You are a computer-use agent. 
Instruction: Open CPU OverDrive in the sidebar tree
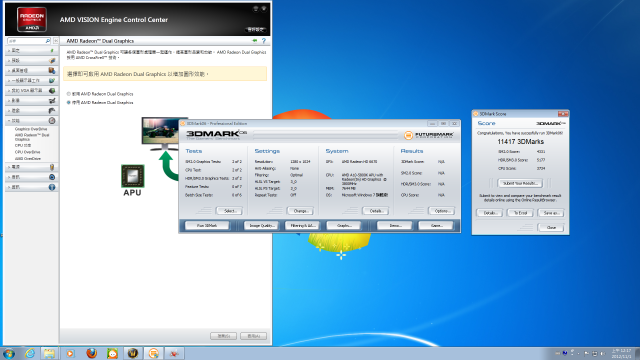click(27, 152)
